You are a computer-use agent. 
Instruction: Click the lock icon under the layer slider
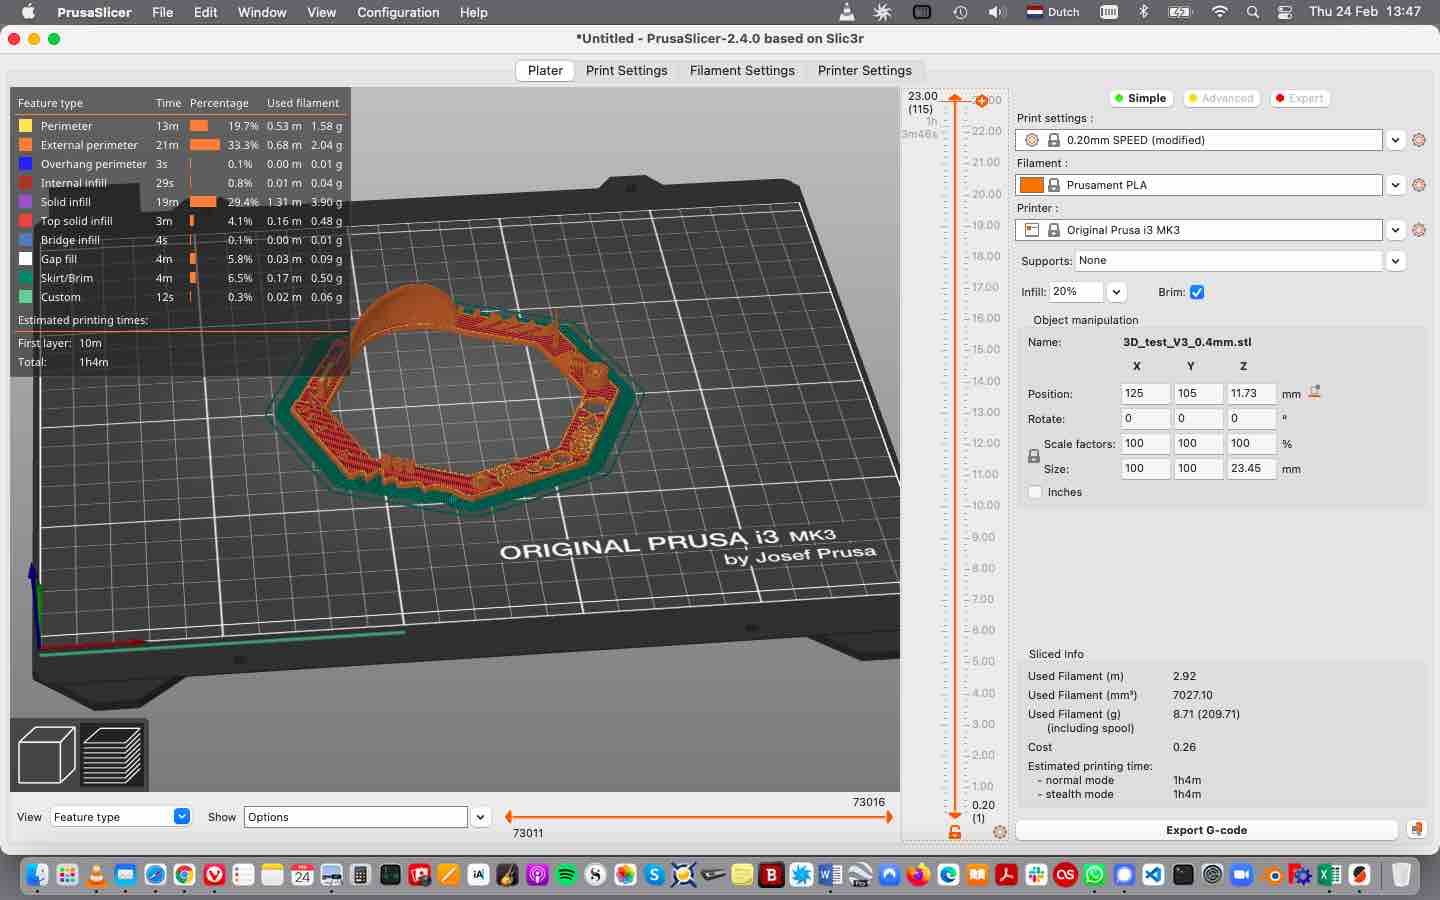pyautogui.click(x=955, y=832)
